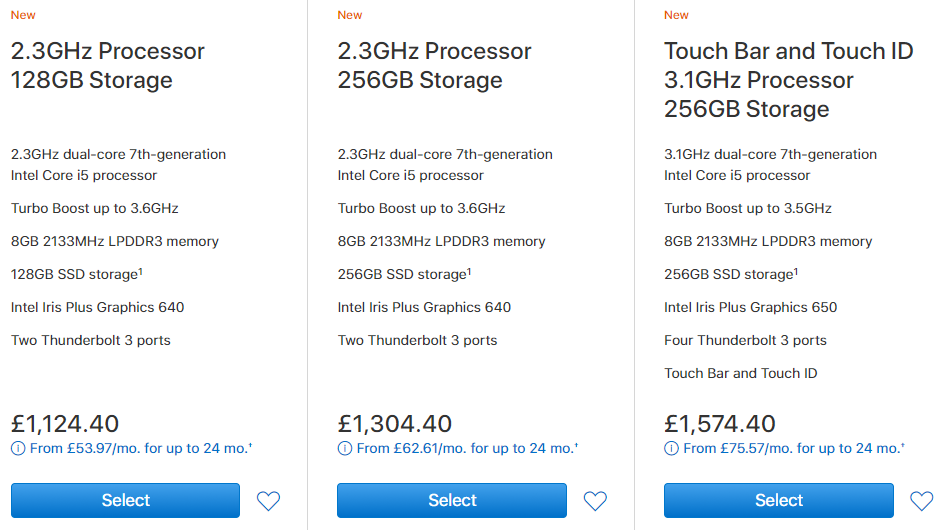938x530 pixels.
Task: Open the info icon beside £53.97/mo. financing
Action: (18, 449)
